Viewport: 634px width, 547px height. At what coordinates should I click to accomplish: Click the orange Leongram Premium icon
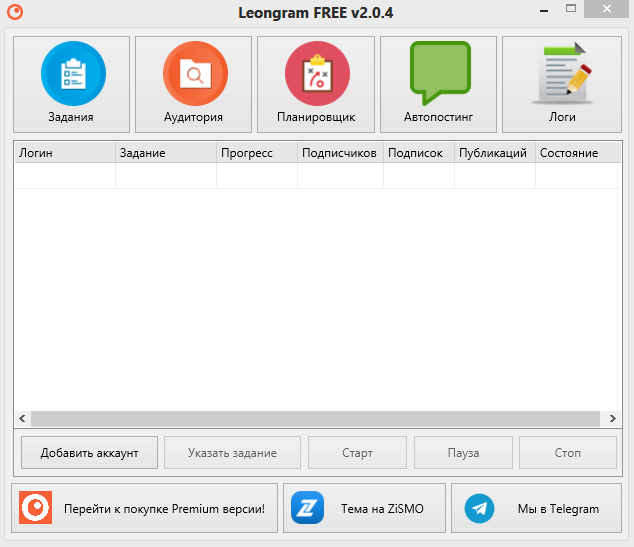coord(36,507)
